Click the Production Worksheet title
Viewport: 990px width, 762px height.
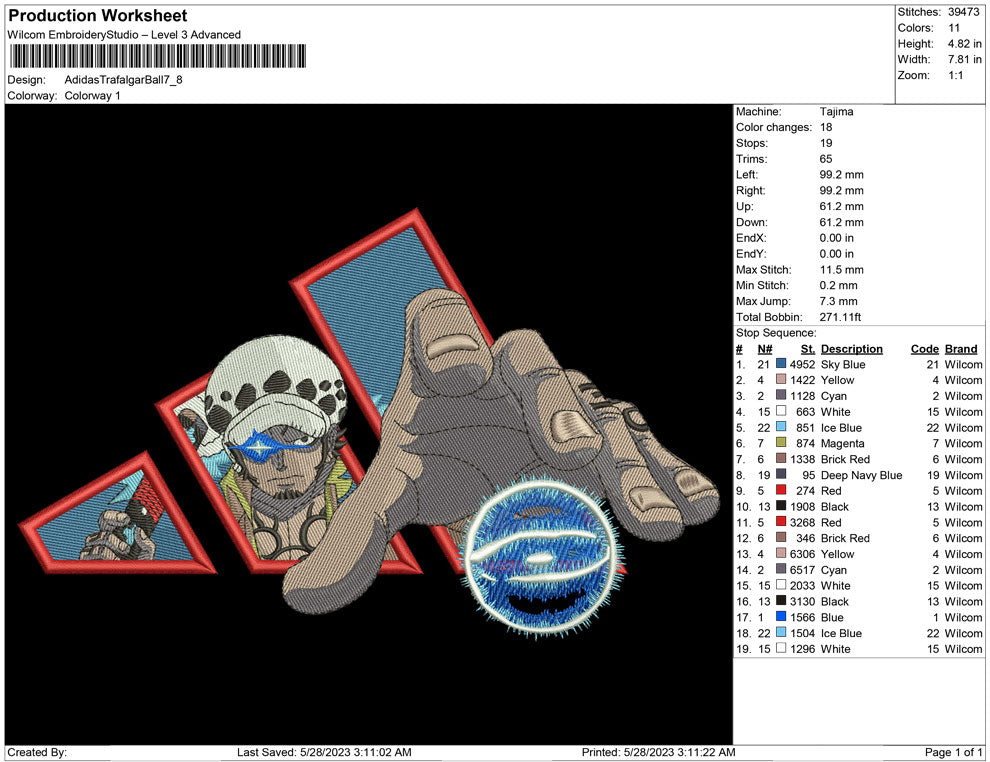tap(98, 16)
